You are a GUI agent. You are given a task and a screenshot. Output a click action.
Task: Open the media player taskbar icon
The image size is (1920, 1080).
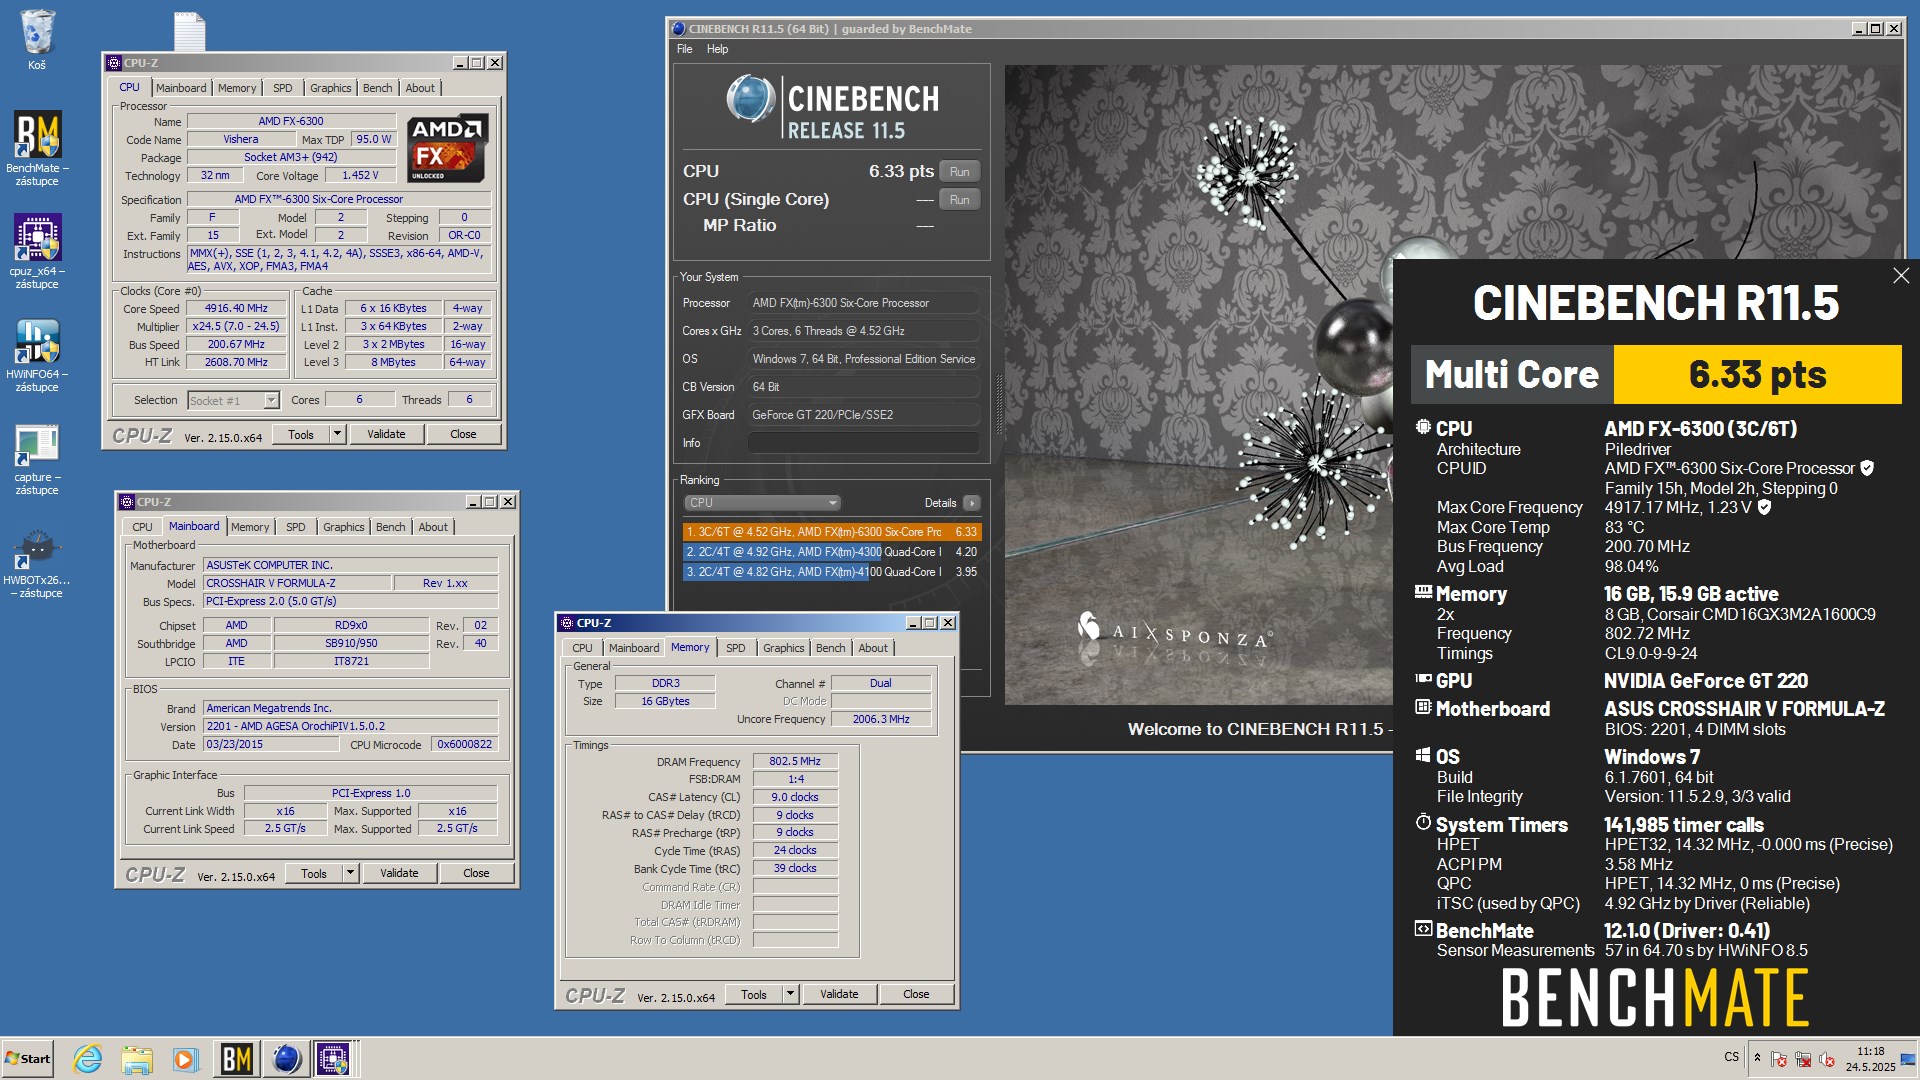coord(185,1058)
